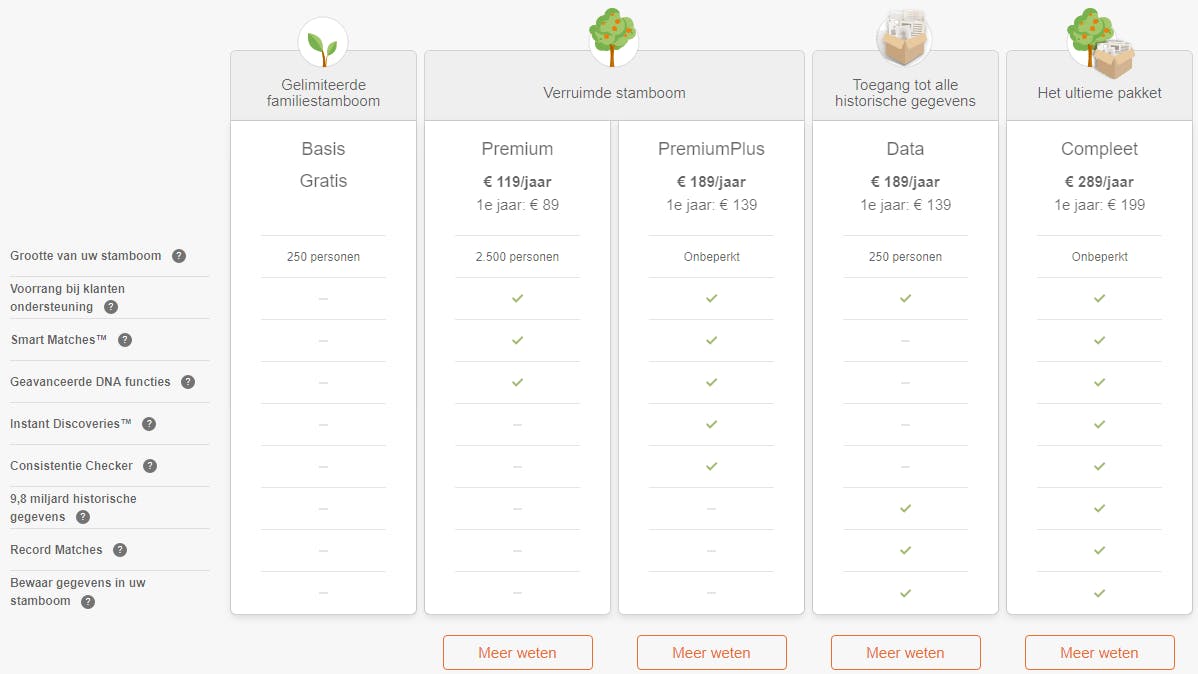Click help icon for Bewaar gegevens in uw stamboom

tap(88, 602)
